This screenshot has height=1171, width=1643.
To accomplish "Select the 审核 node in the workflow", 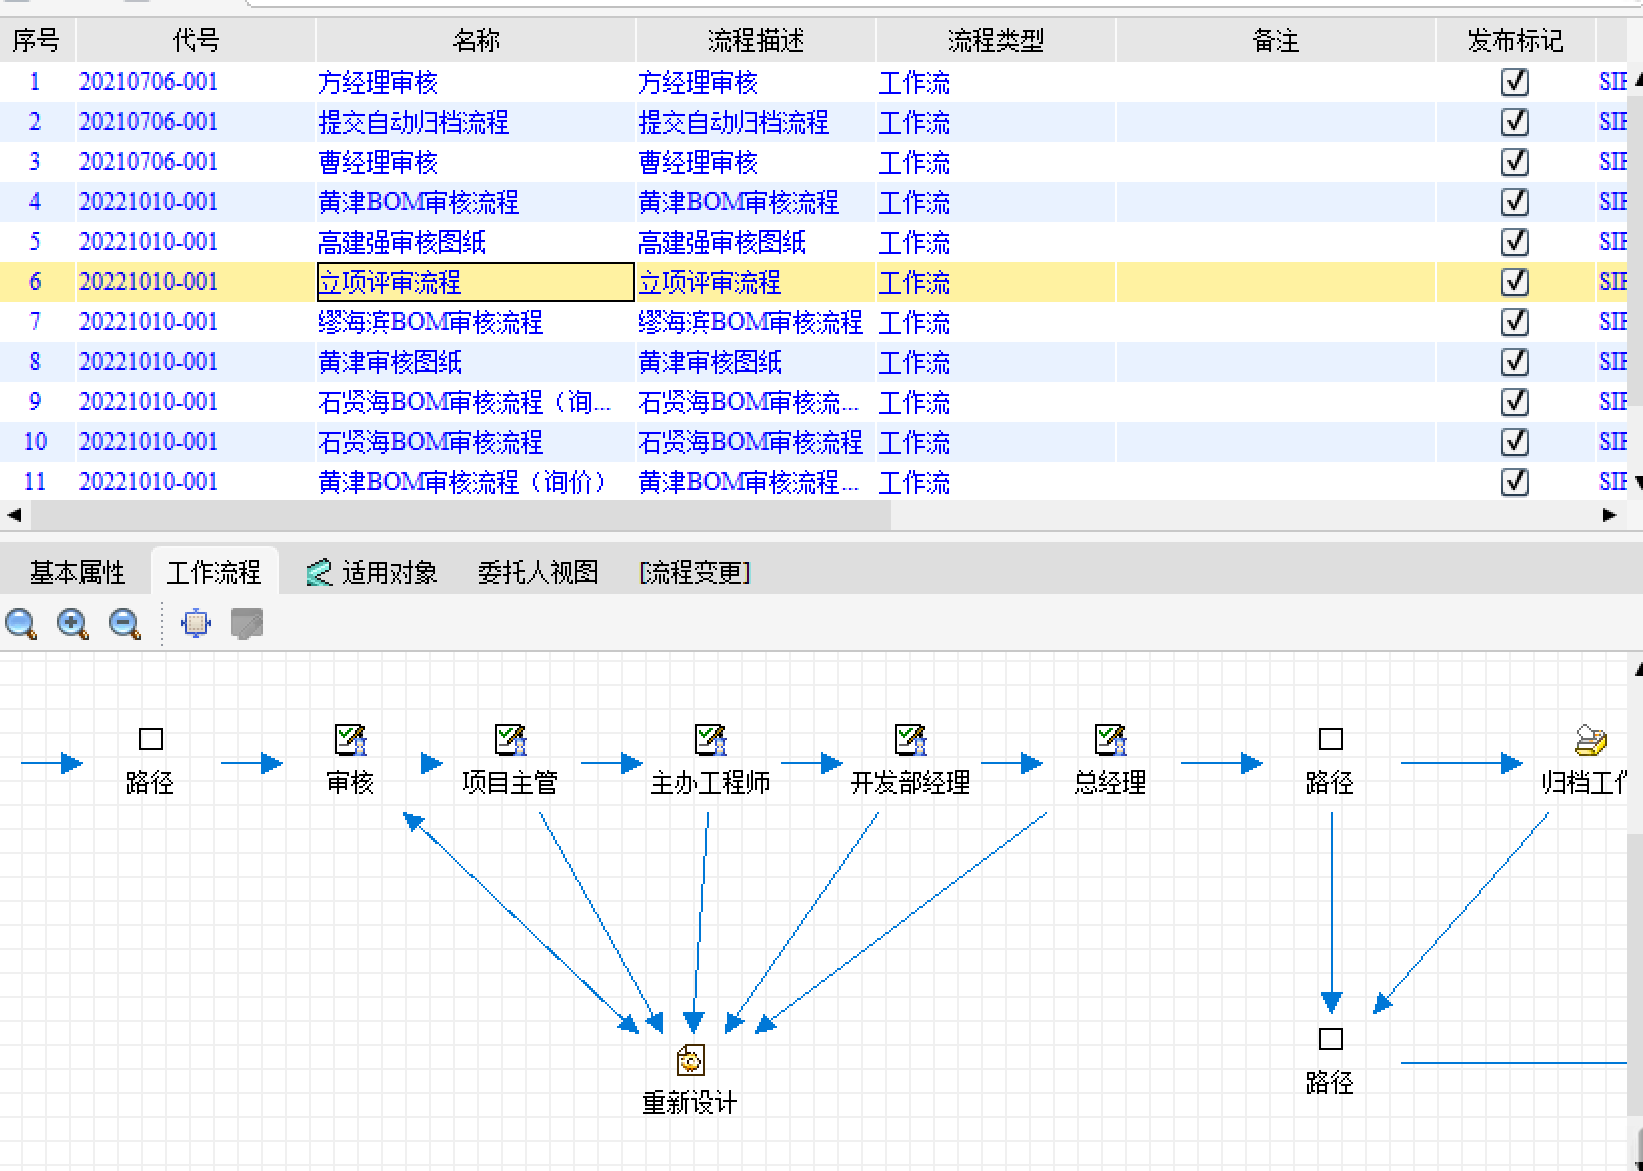I will [350, 761].
